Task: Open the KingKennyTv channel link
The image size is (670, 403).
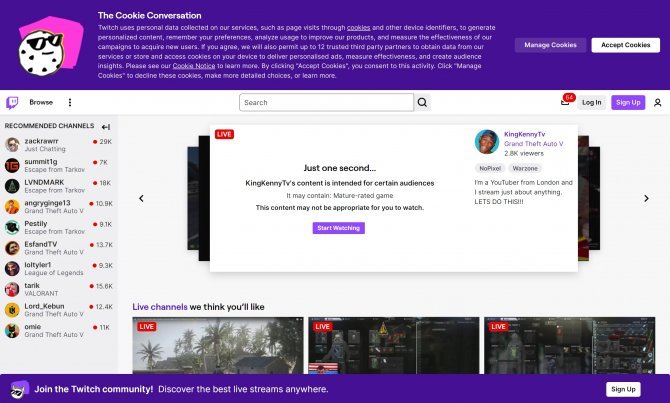Action: (524, 134)
